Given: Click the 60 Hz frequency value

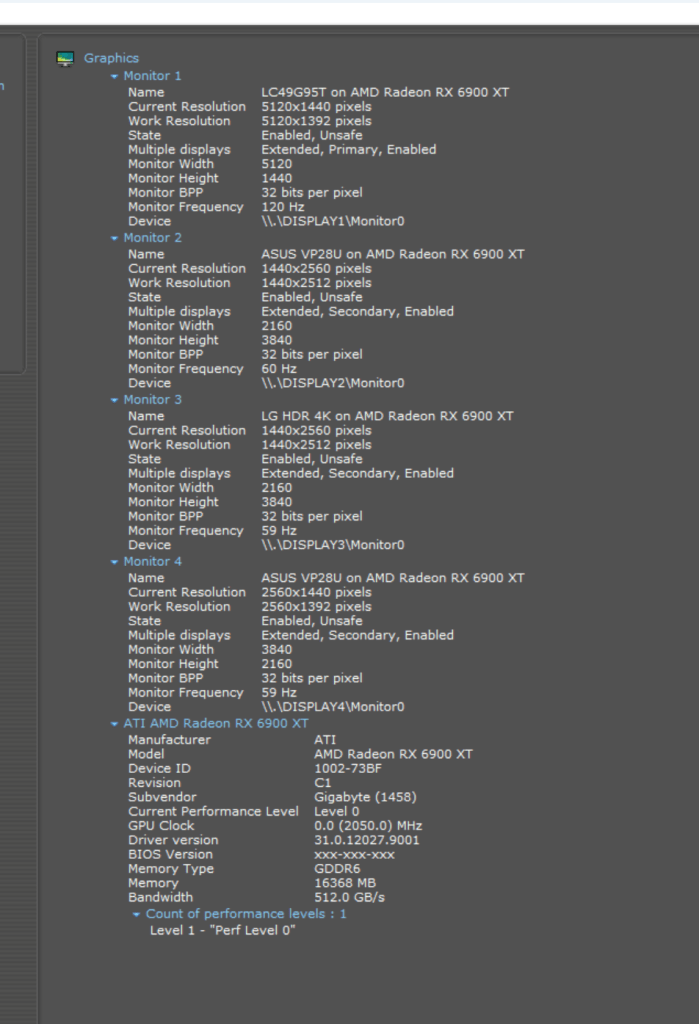Looking at the screenshot, I should tap(279, 369).
